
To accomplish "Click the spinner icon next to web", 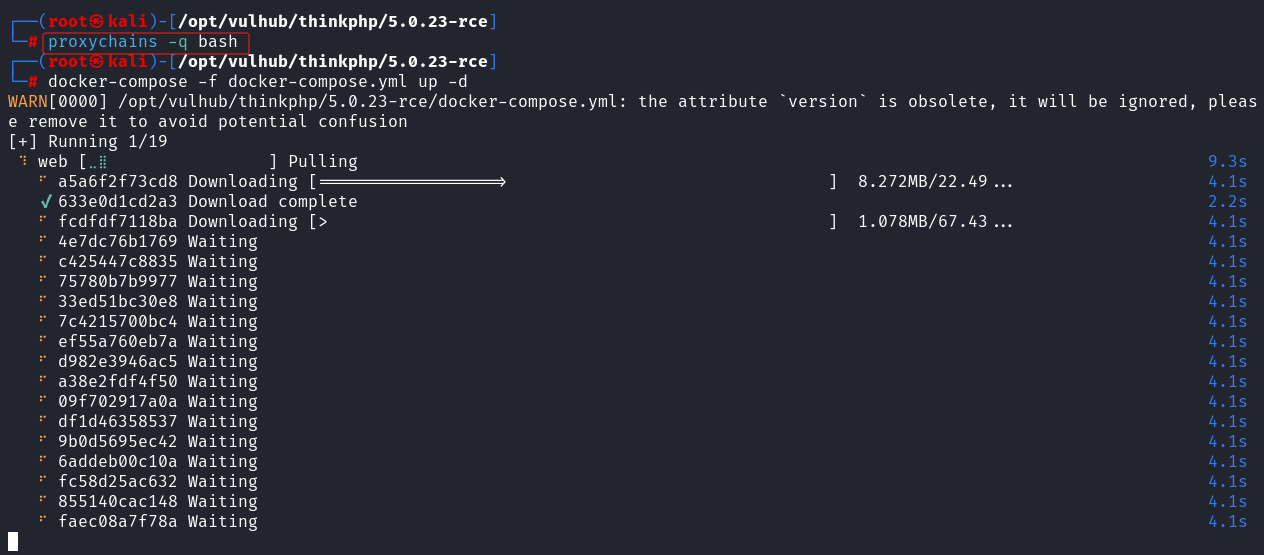I will (23, 161).
